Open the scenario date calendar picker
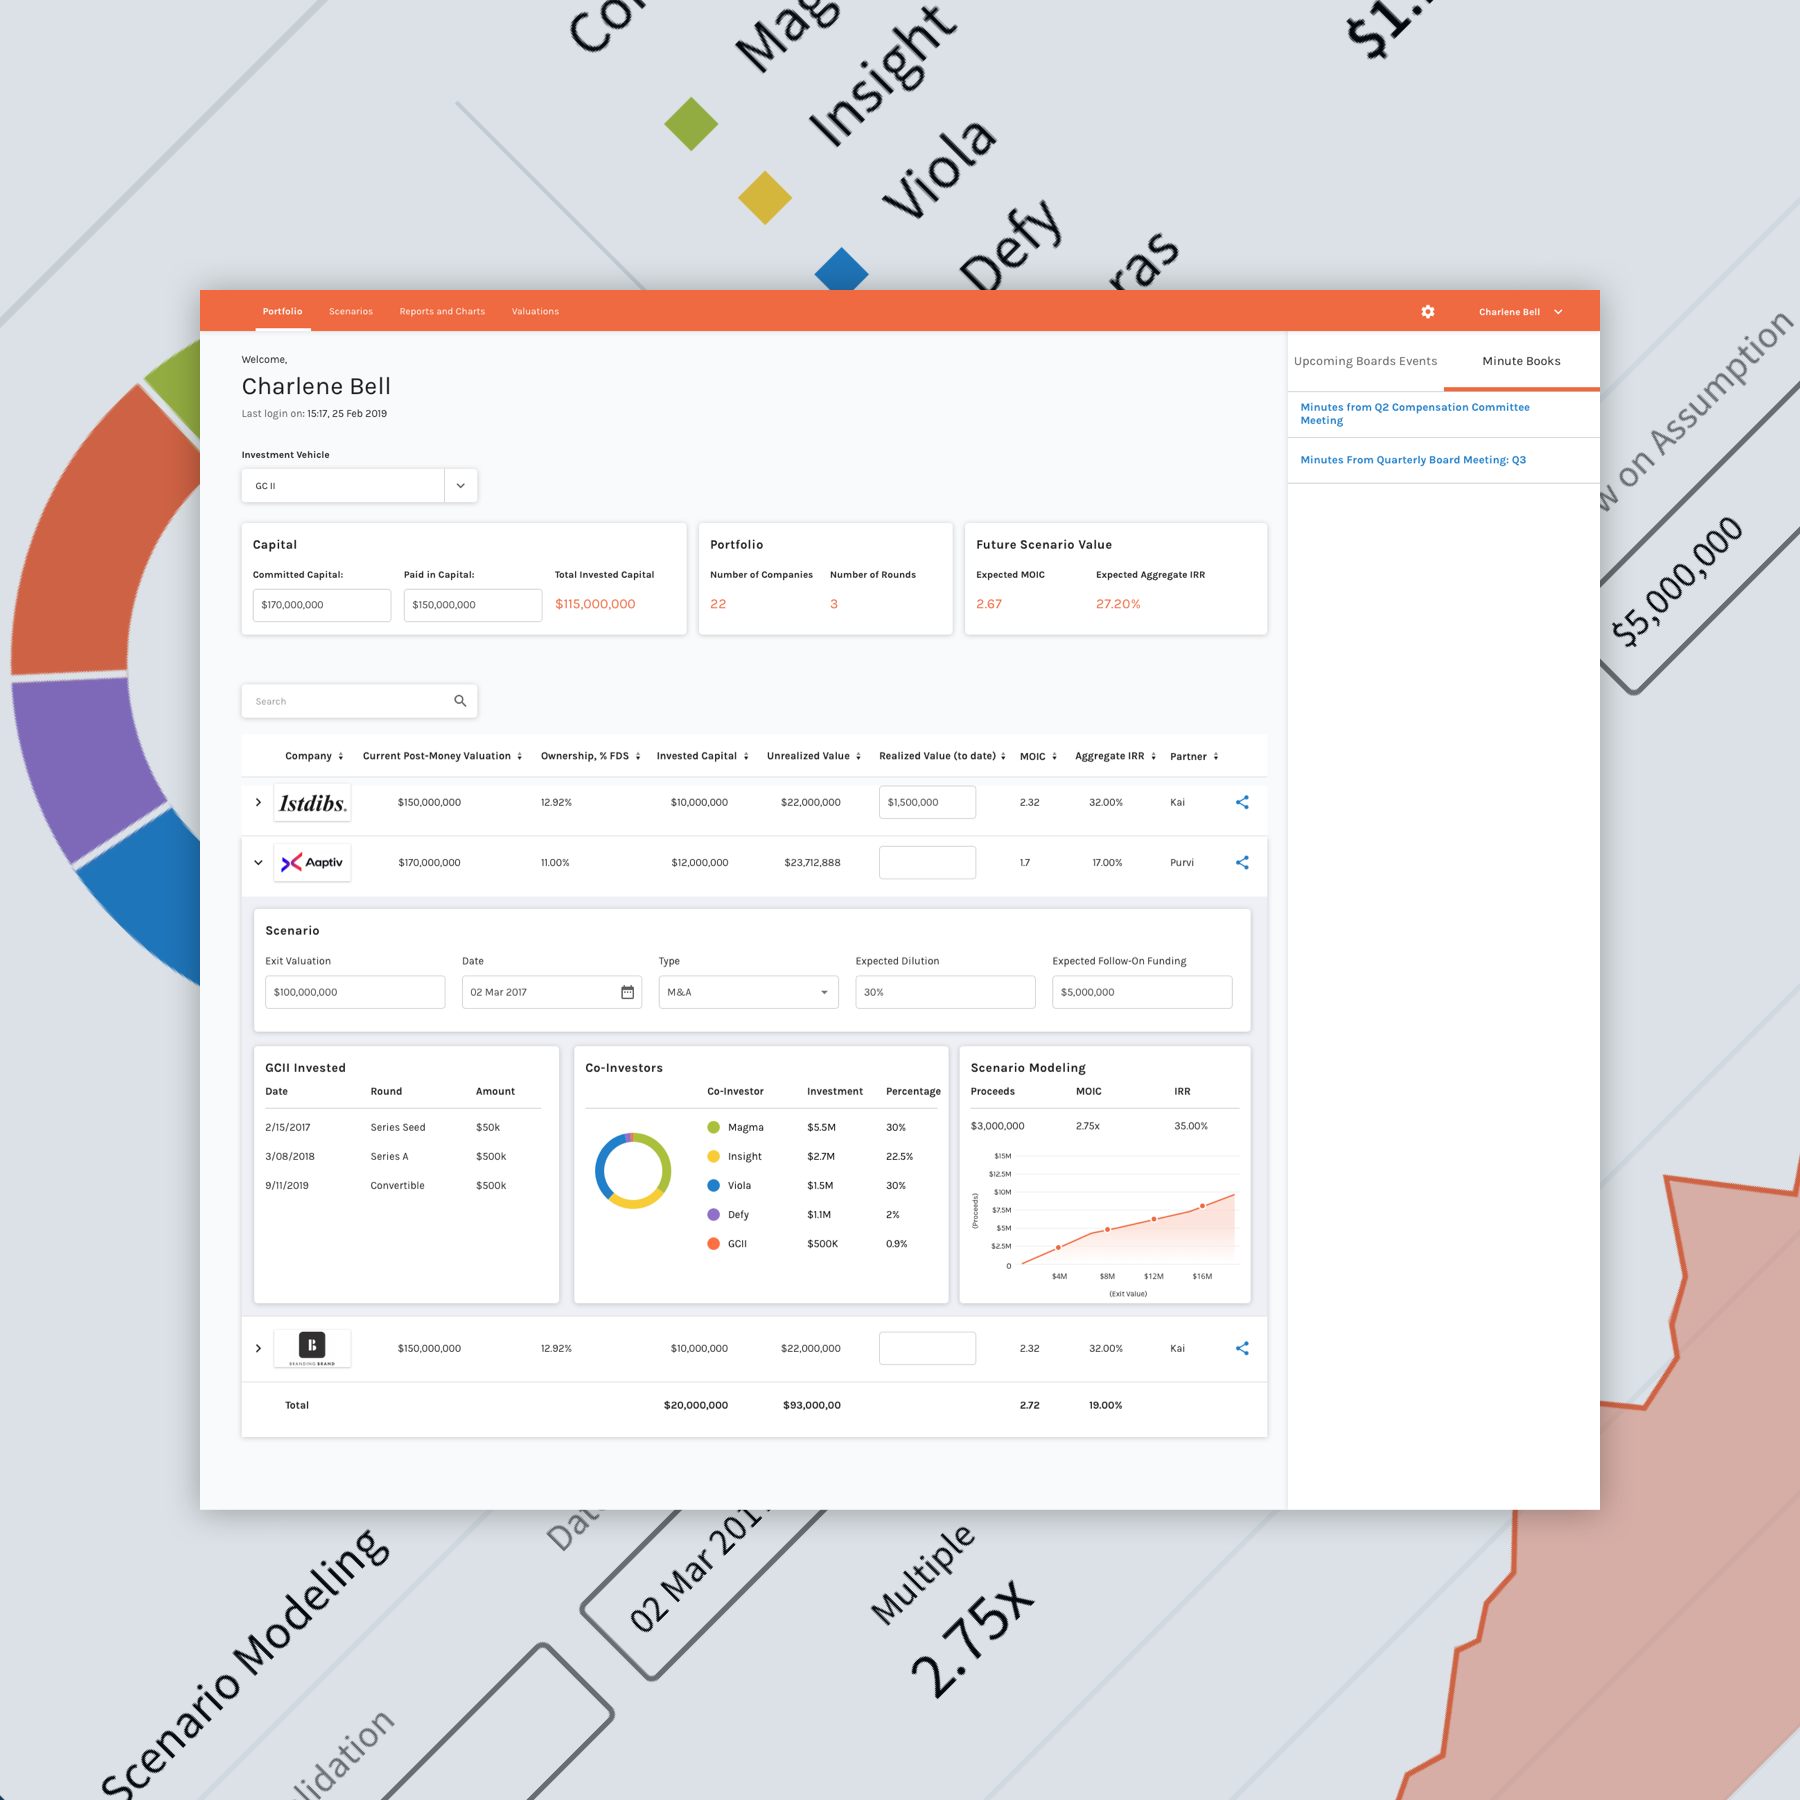The image size is (1800, 1800). pyautogui.click(x=627, y=992)
